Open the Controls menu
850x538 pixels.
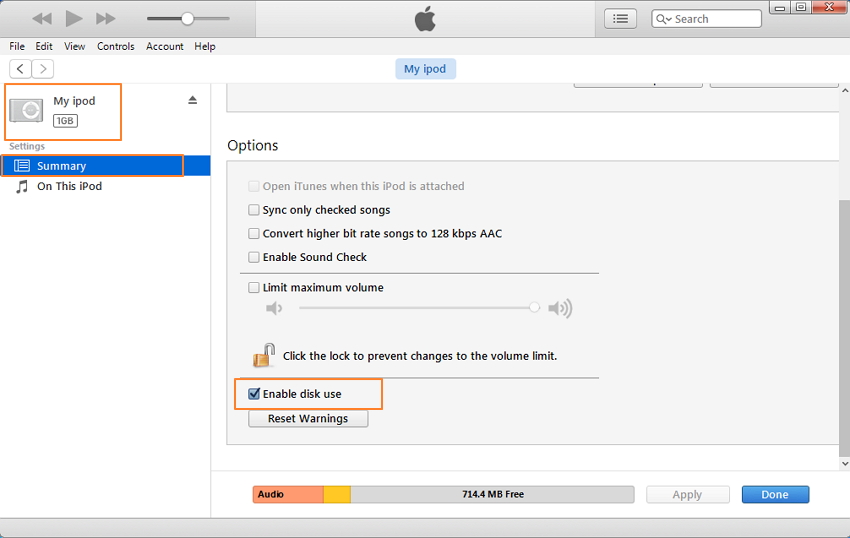[x=116, y=46]
